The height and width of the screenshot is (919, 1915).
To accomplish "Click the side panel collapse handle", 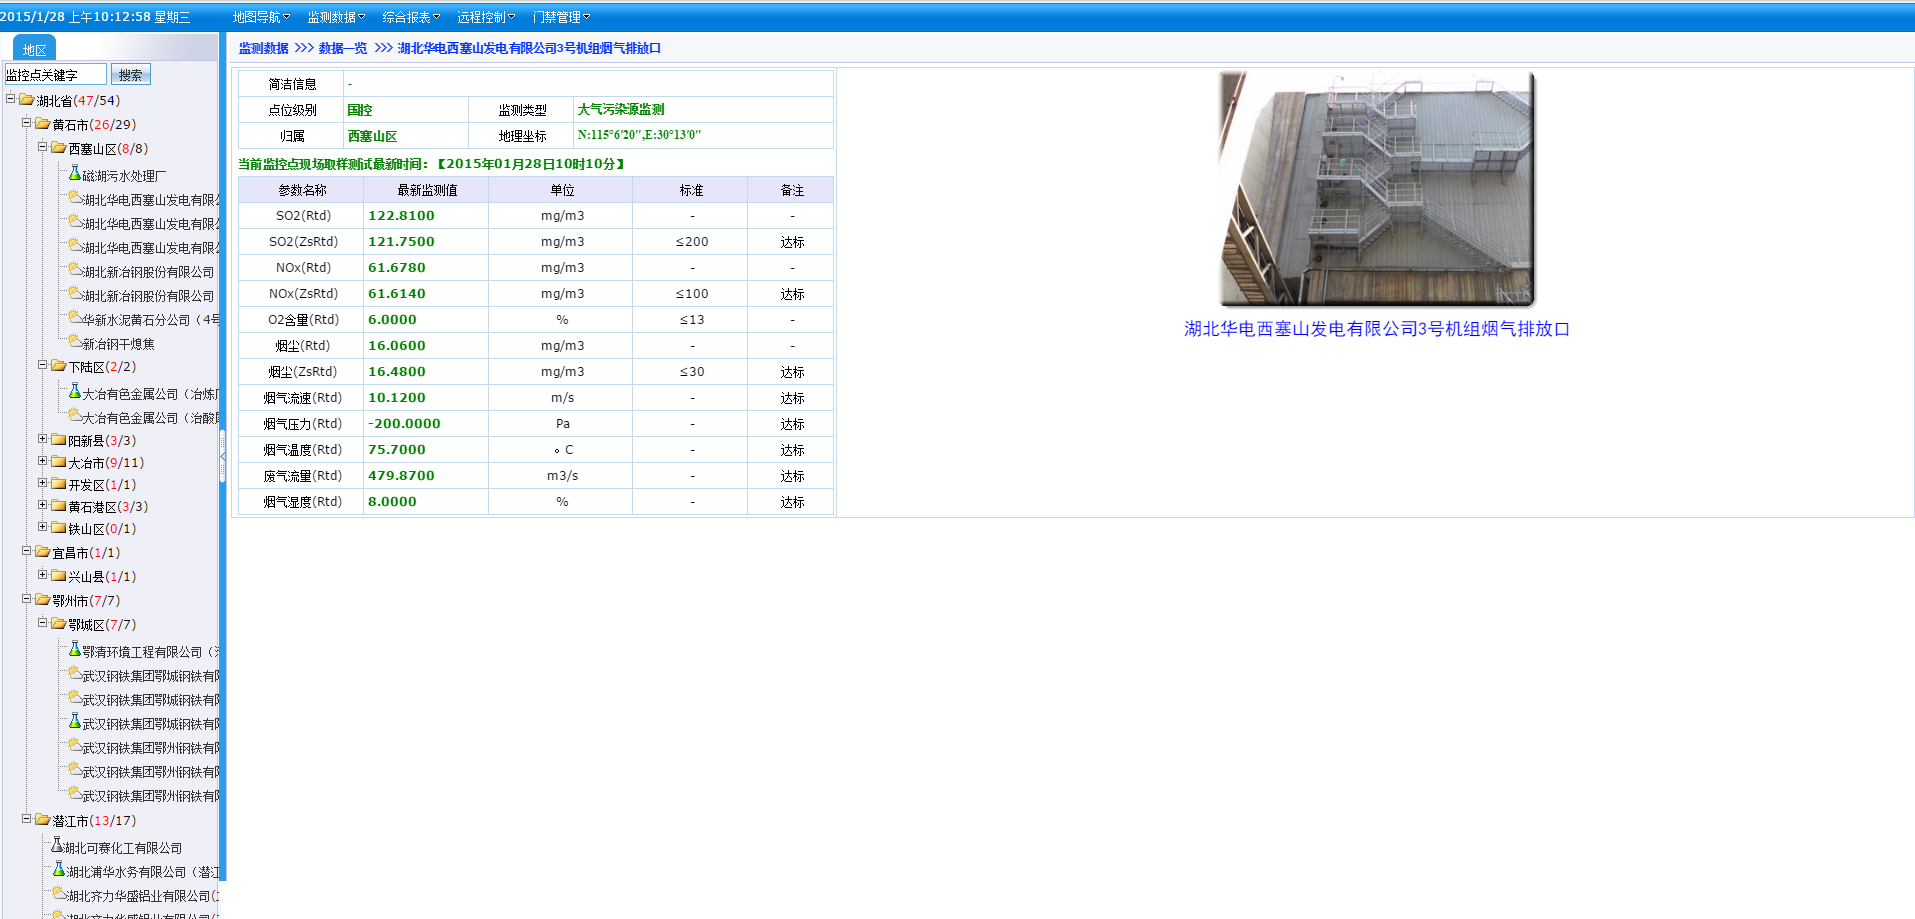I will 223,455.
